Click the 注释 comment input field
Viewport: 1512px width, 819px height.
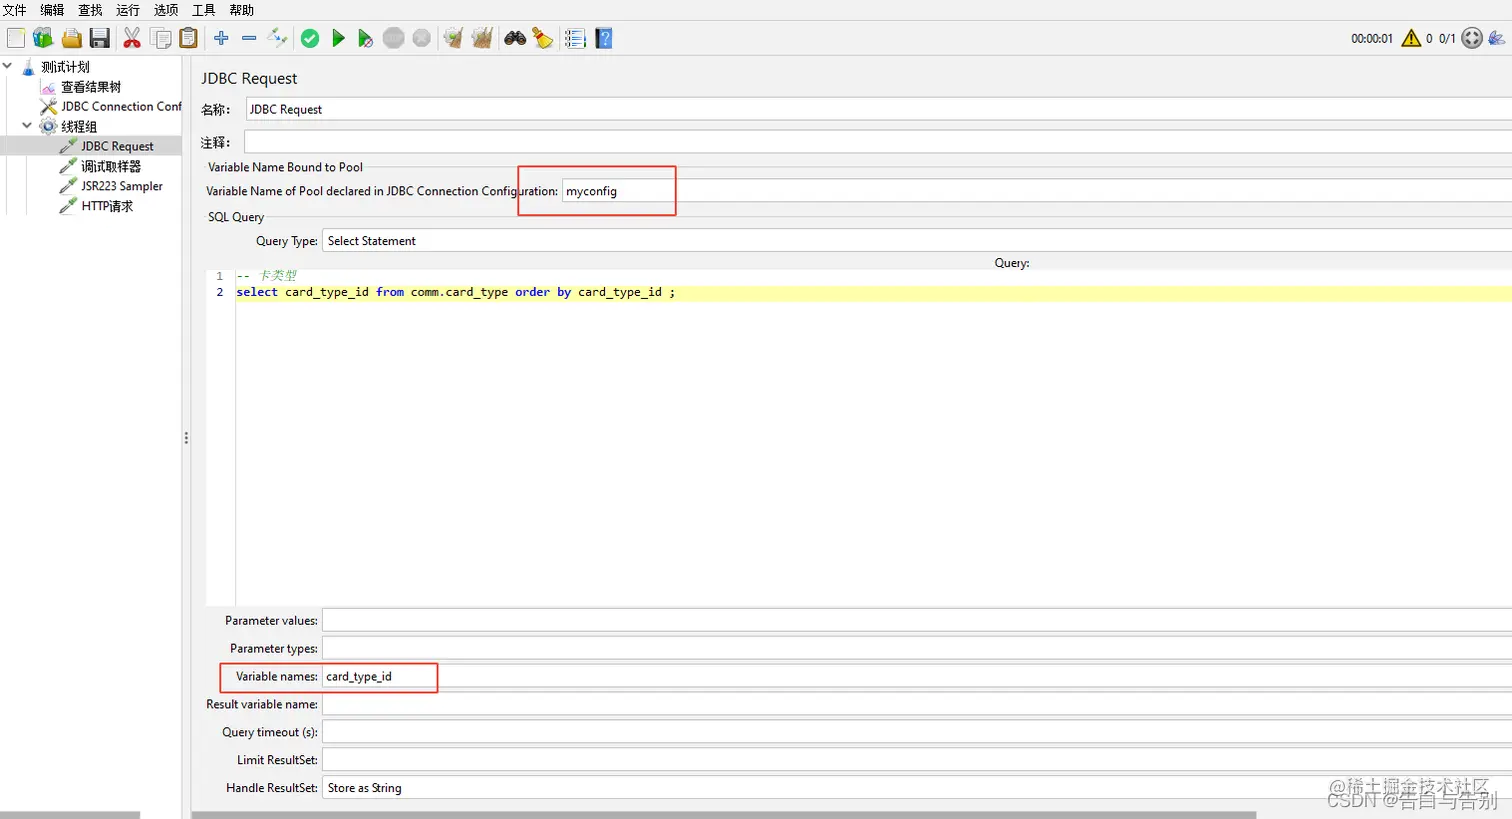[x=878, y=142]
